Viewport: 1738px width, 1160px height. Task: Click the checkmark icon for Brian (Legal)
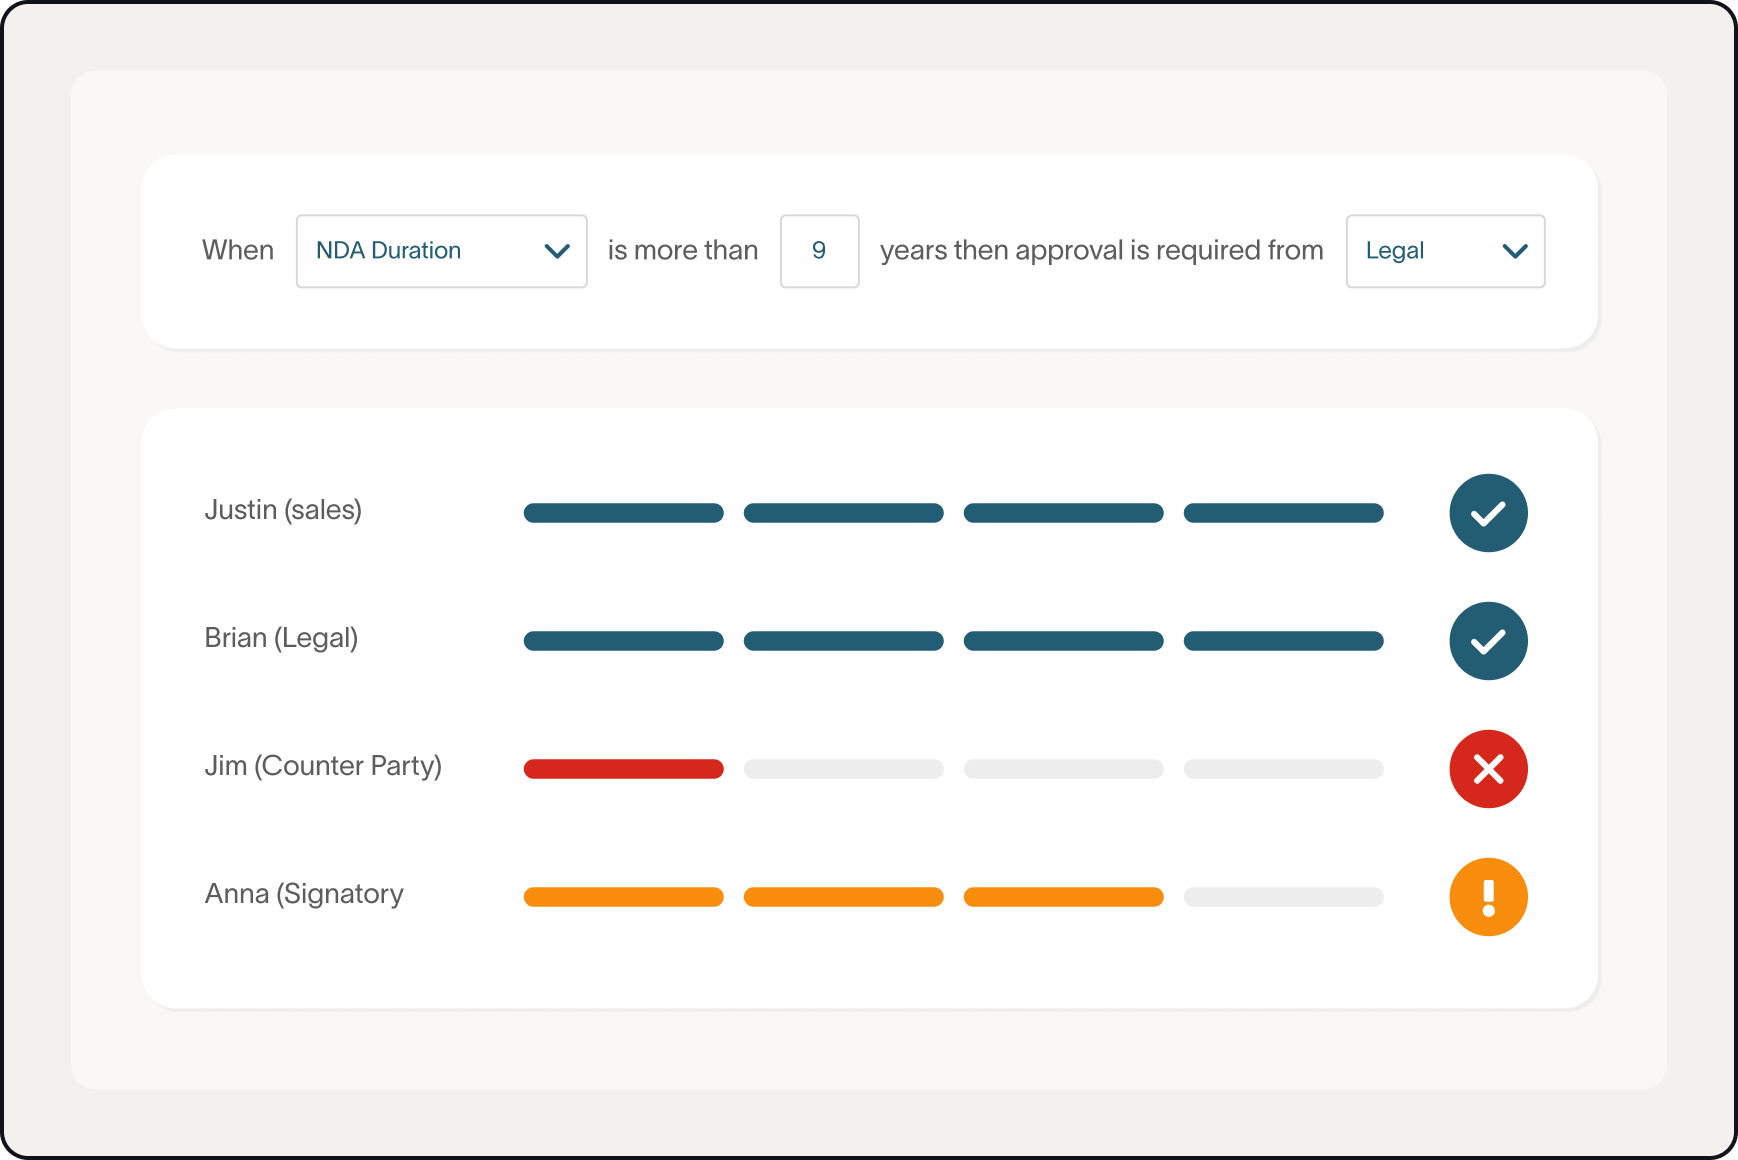(x=1488, y=641)
